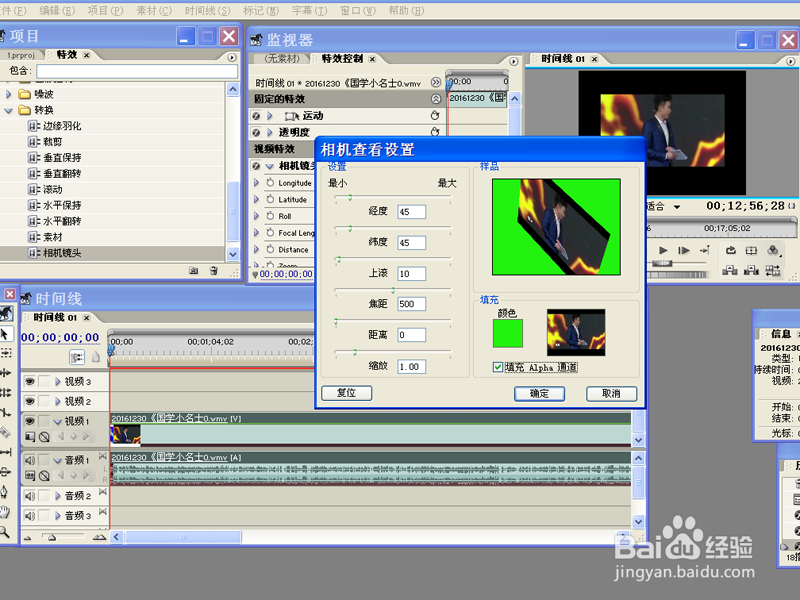Click the stopwatch icon beside Latitude

[270, 199]
